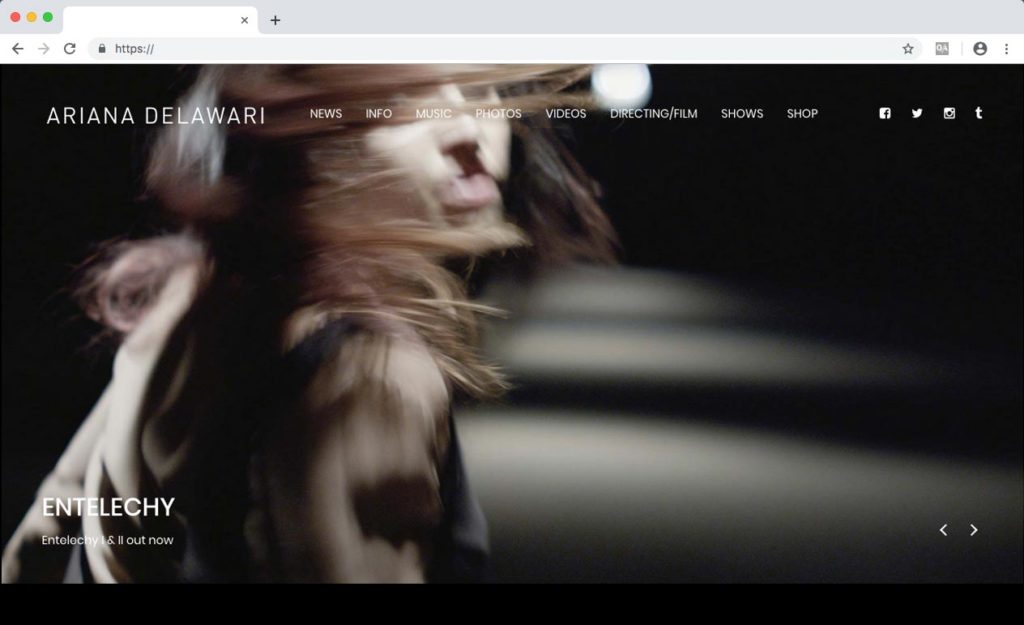
Task: Reload the page
Action: point(70,48)
